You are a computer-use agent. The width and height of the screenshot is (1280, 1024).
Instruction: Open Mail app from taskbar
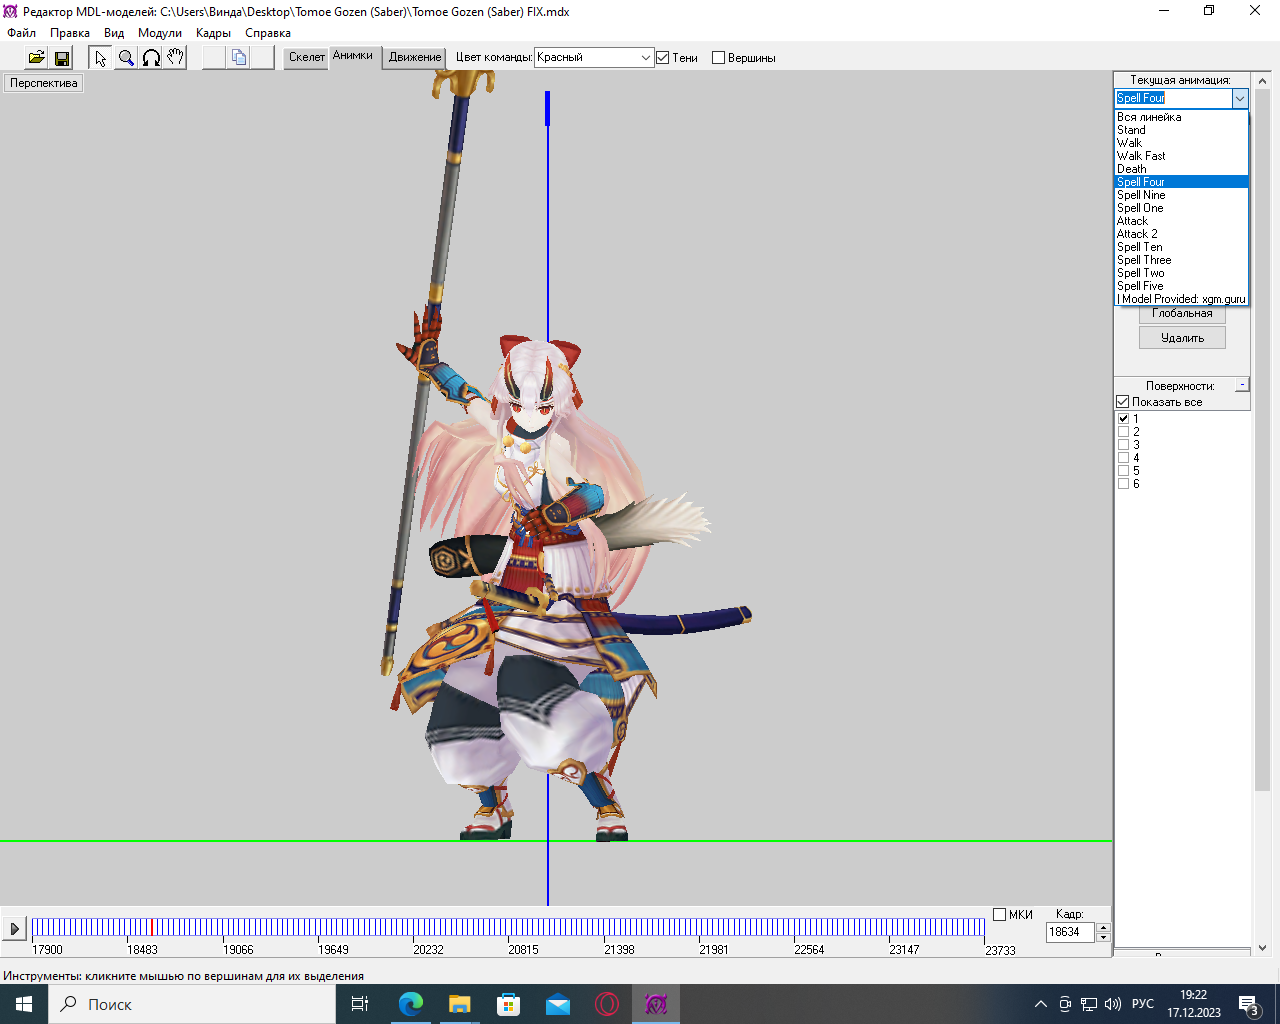click(558, 1004)
